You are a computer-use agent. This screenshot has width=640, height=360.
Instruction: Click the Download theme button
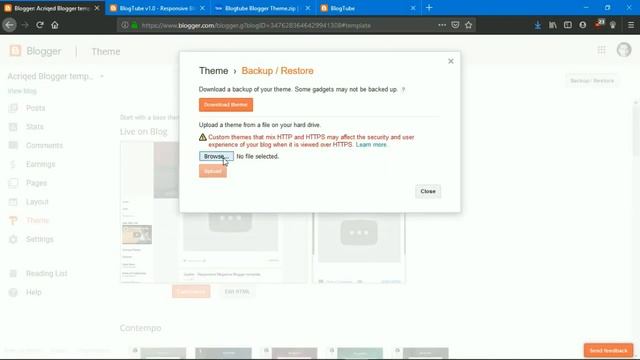pyautogui.click(x=226, y=105)
